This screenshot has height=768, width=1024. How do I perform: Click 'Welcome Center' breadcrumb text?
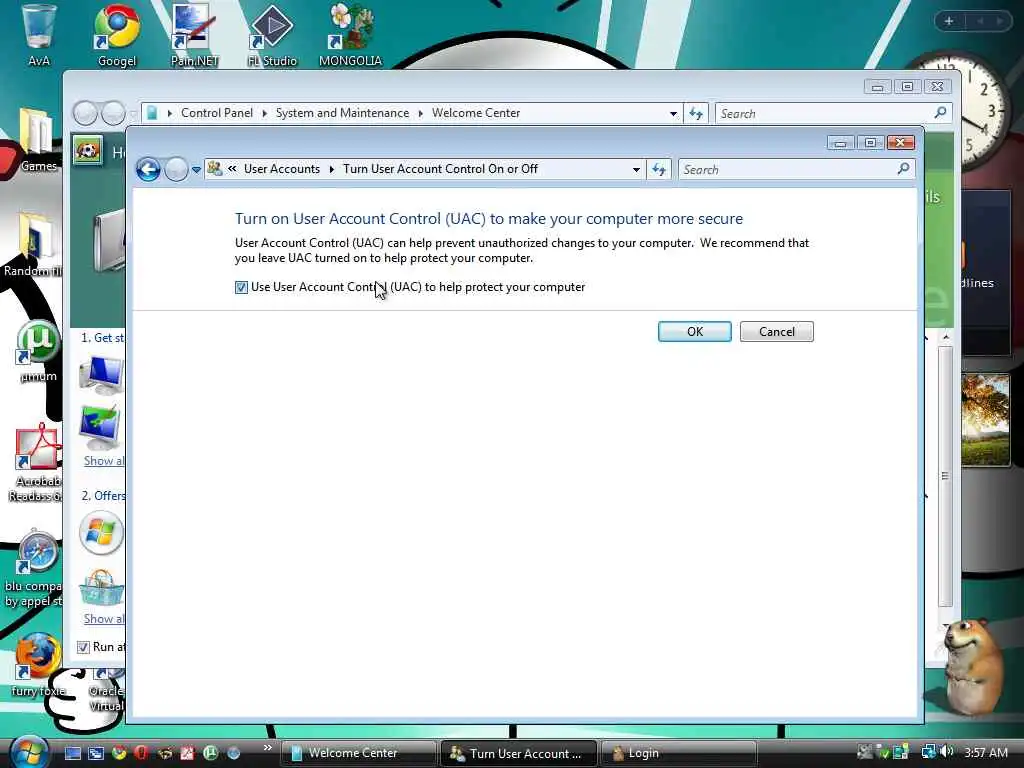click(x=476, y=113)
